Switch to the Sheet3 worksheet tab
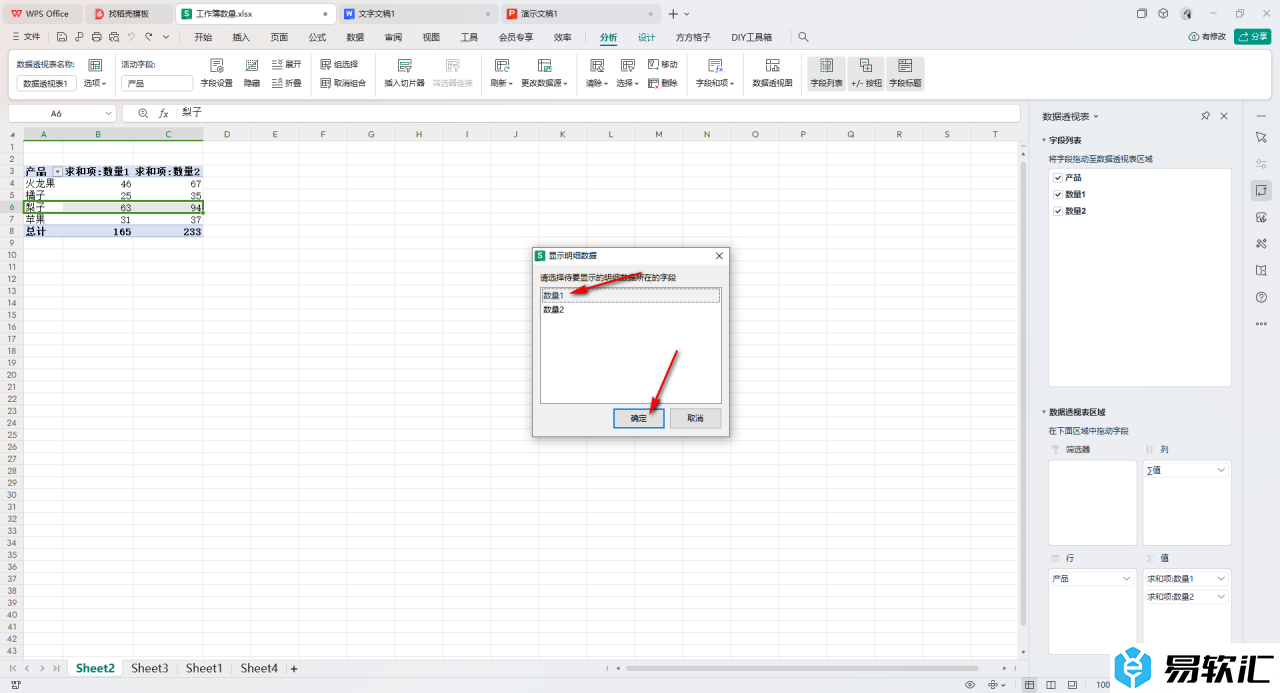Screen dimensions: 1280x693 (149, 668)
